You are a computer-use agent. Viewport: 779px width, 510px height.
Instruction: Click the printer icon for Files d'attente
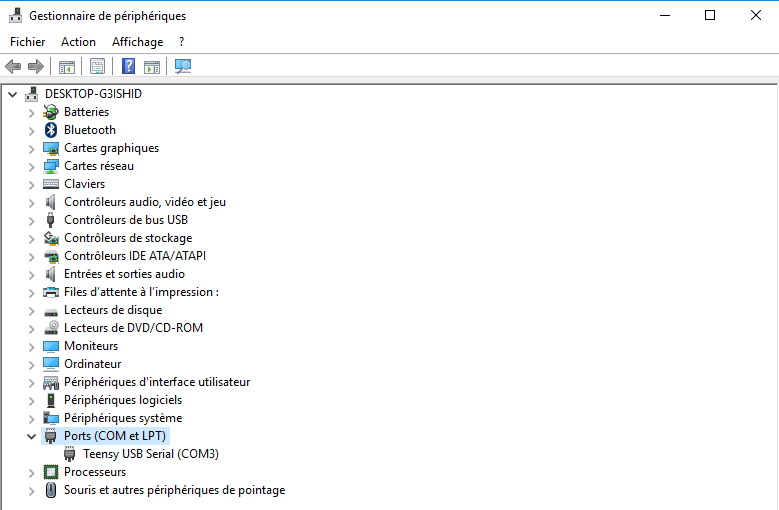(51, 292)
